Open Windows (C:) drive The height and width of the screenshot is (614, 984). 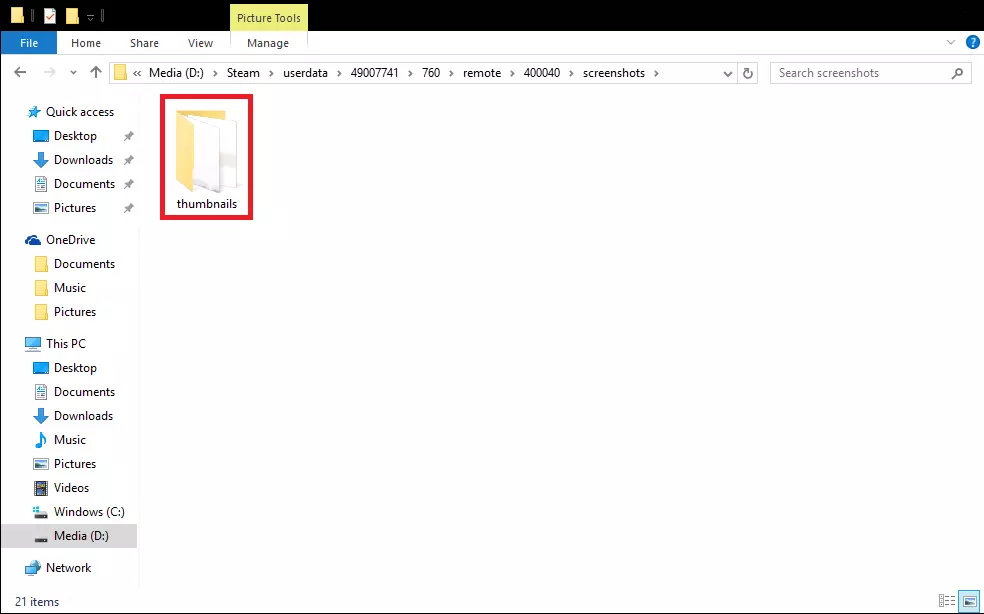click(89, 511)
